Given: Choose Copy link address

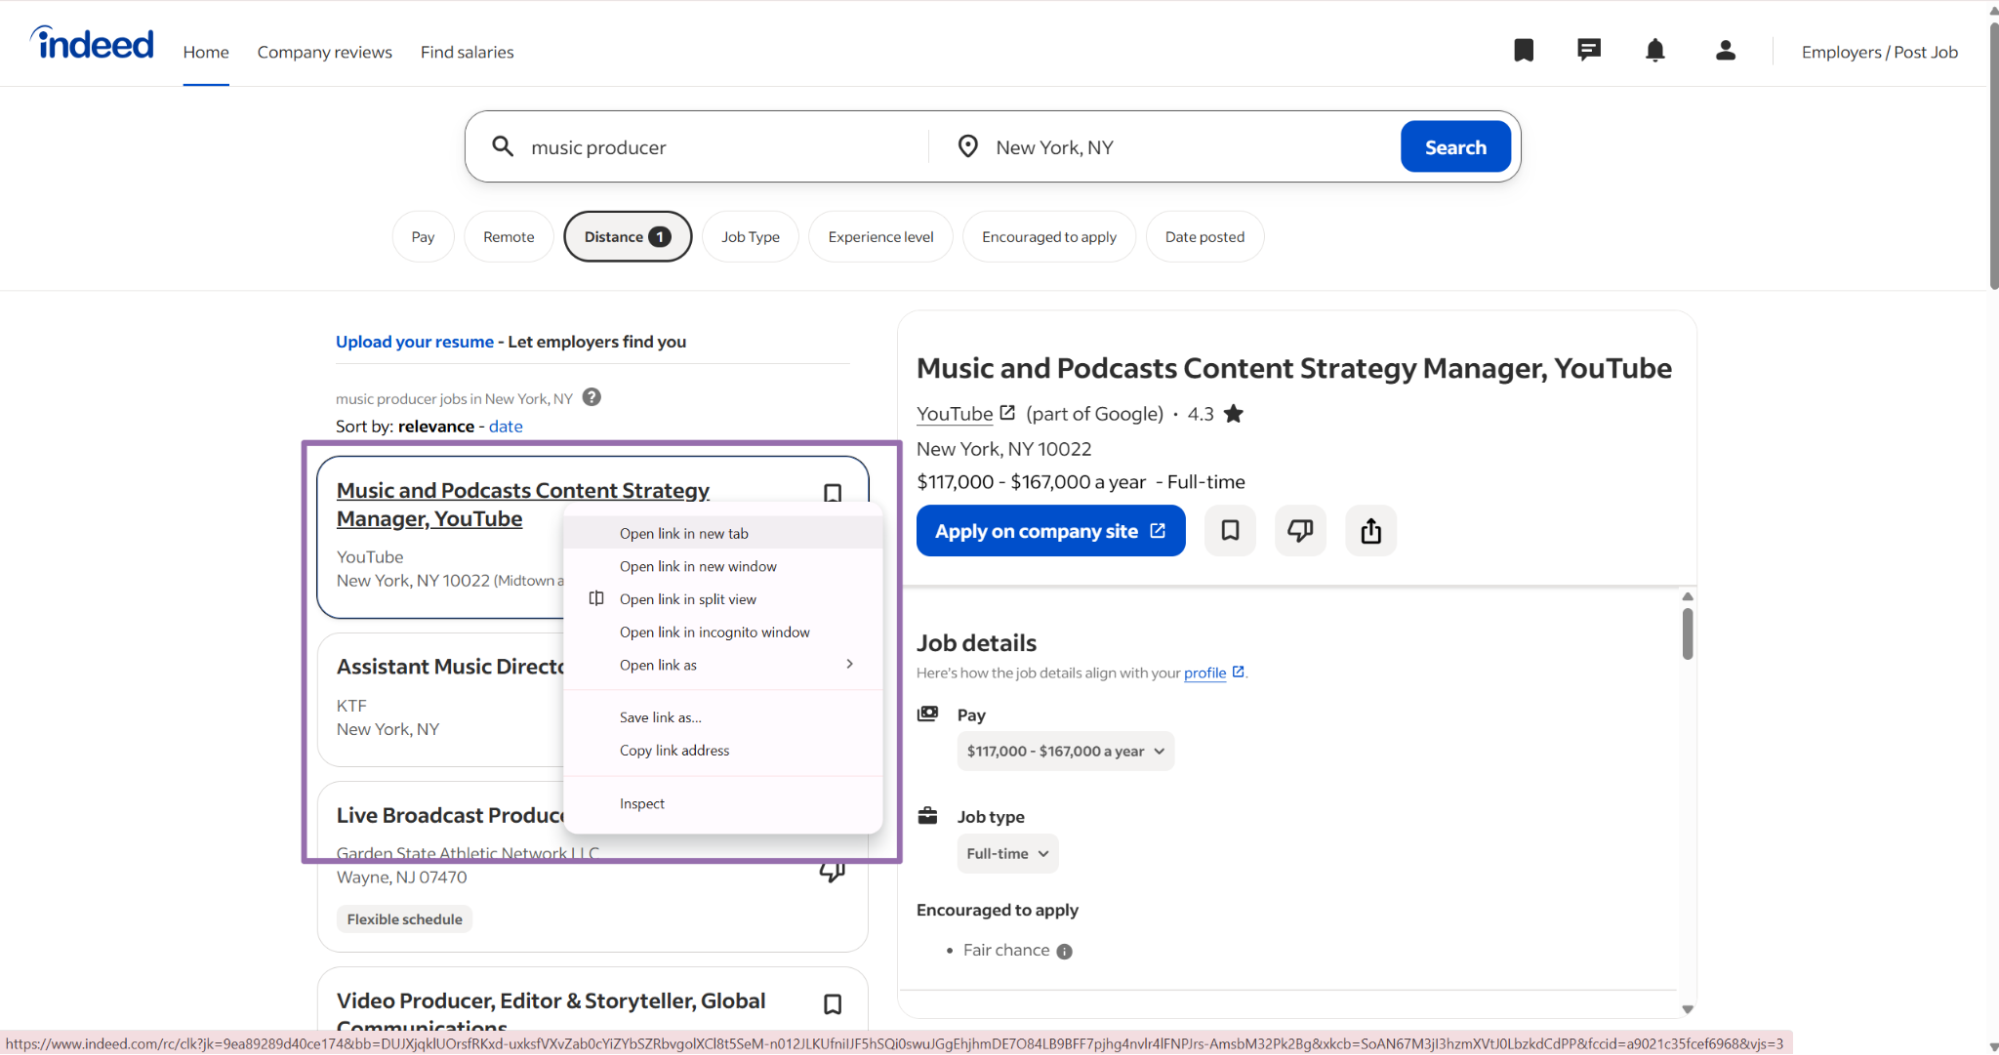Looking at the screenshot, I should [723, 750].
